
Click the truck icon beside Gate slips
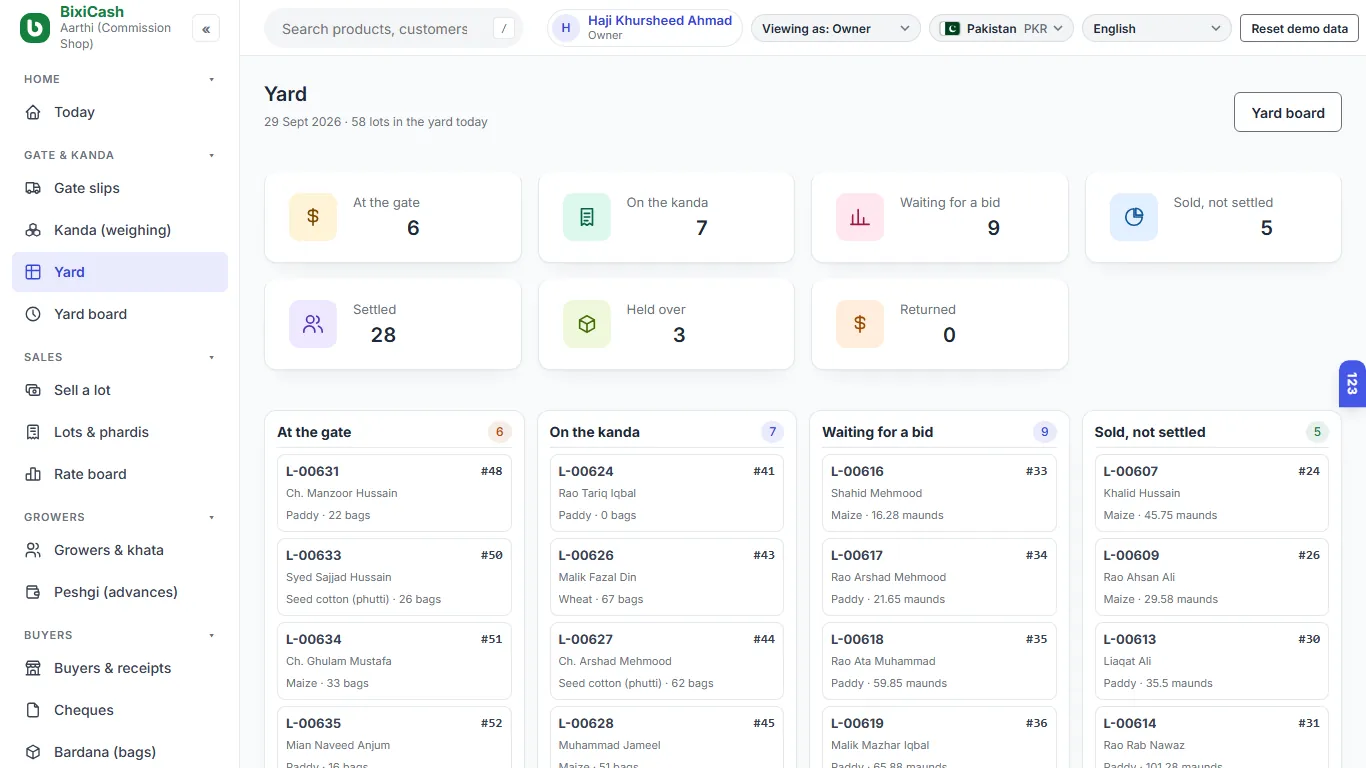(x=33, y=188)
